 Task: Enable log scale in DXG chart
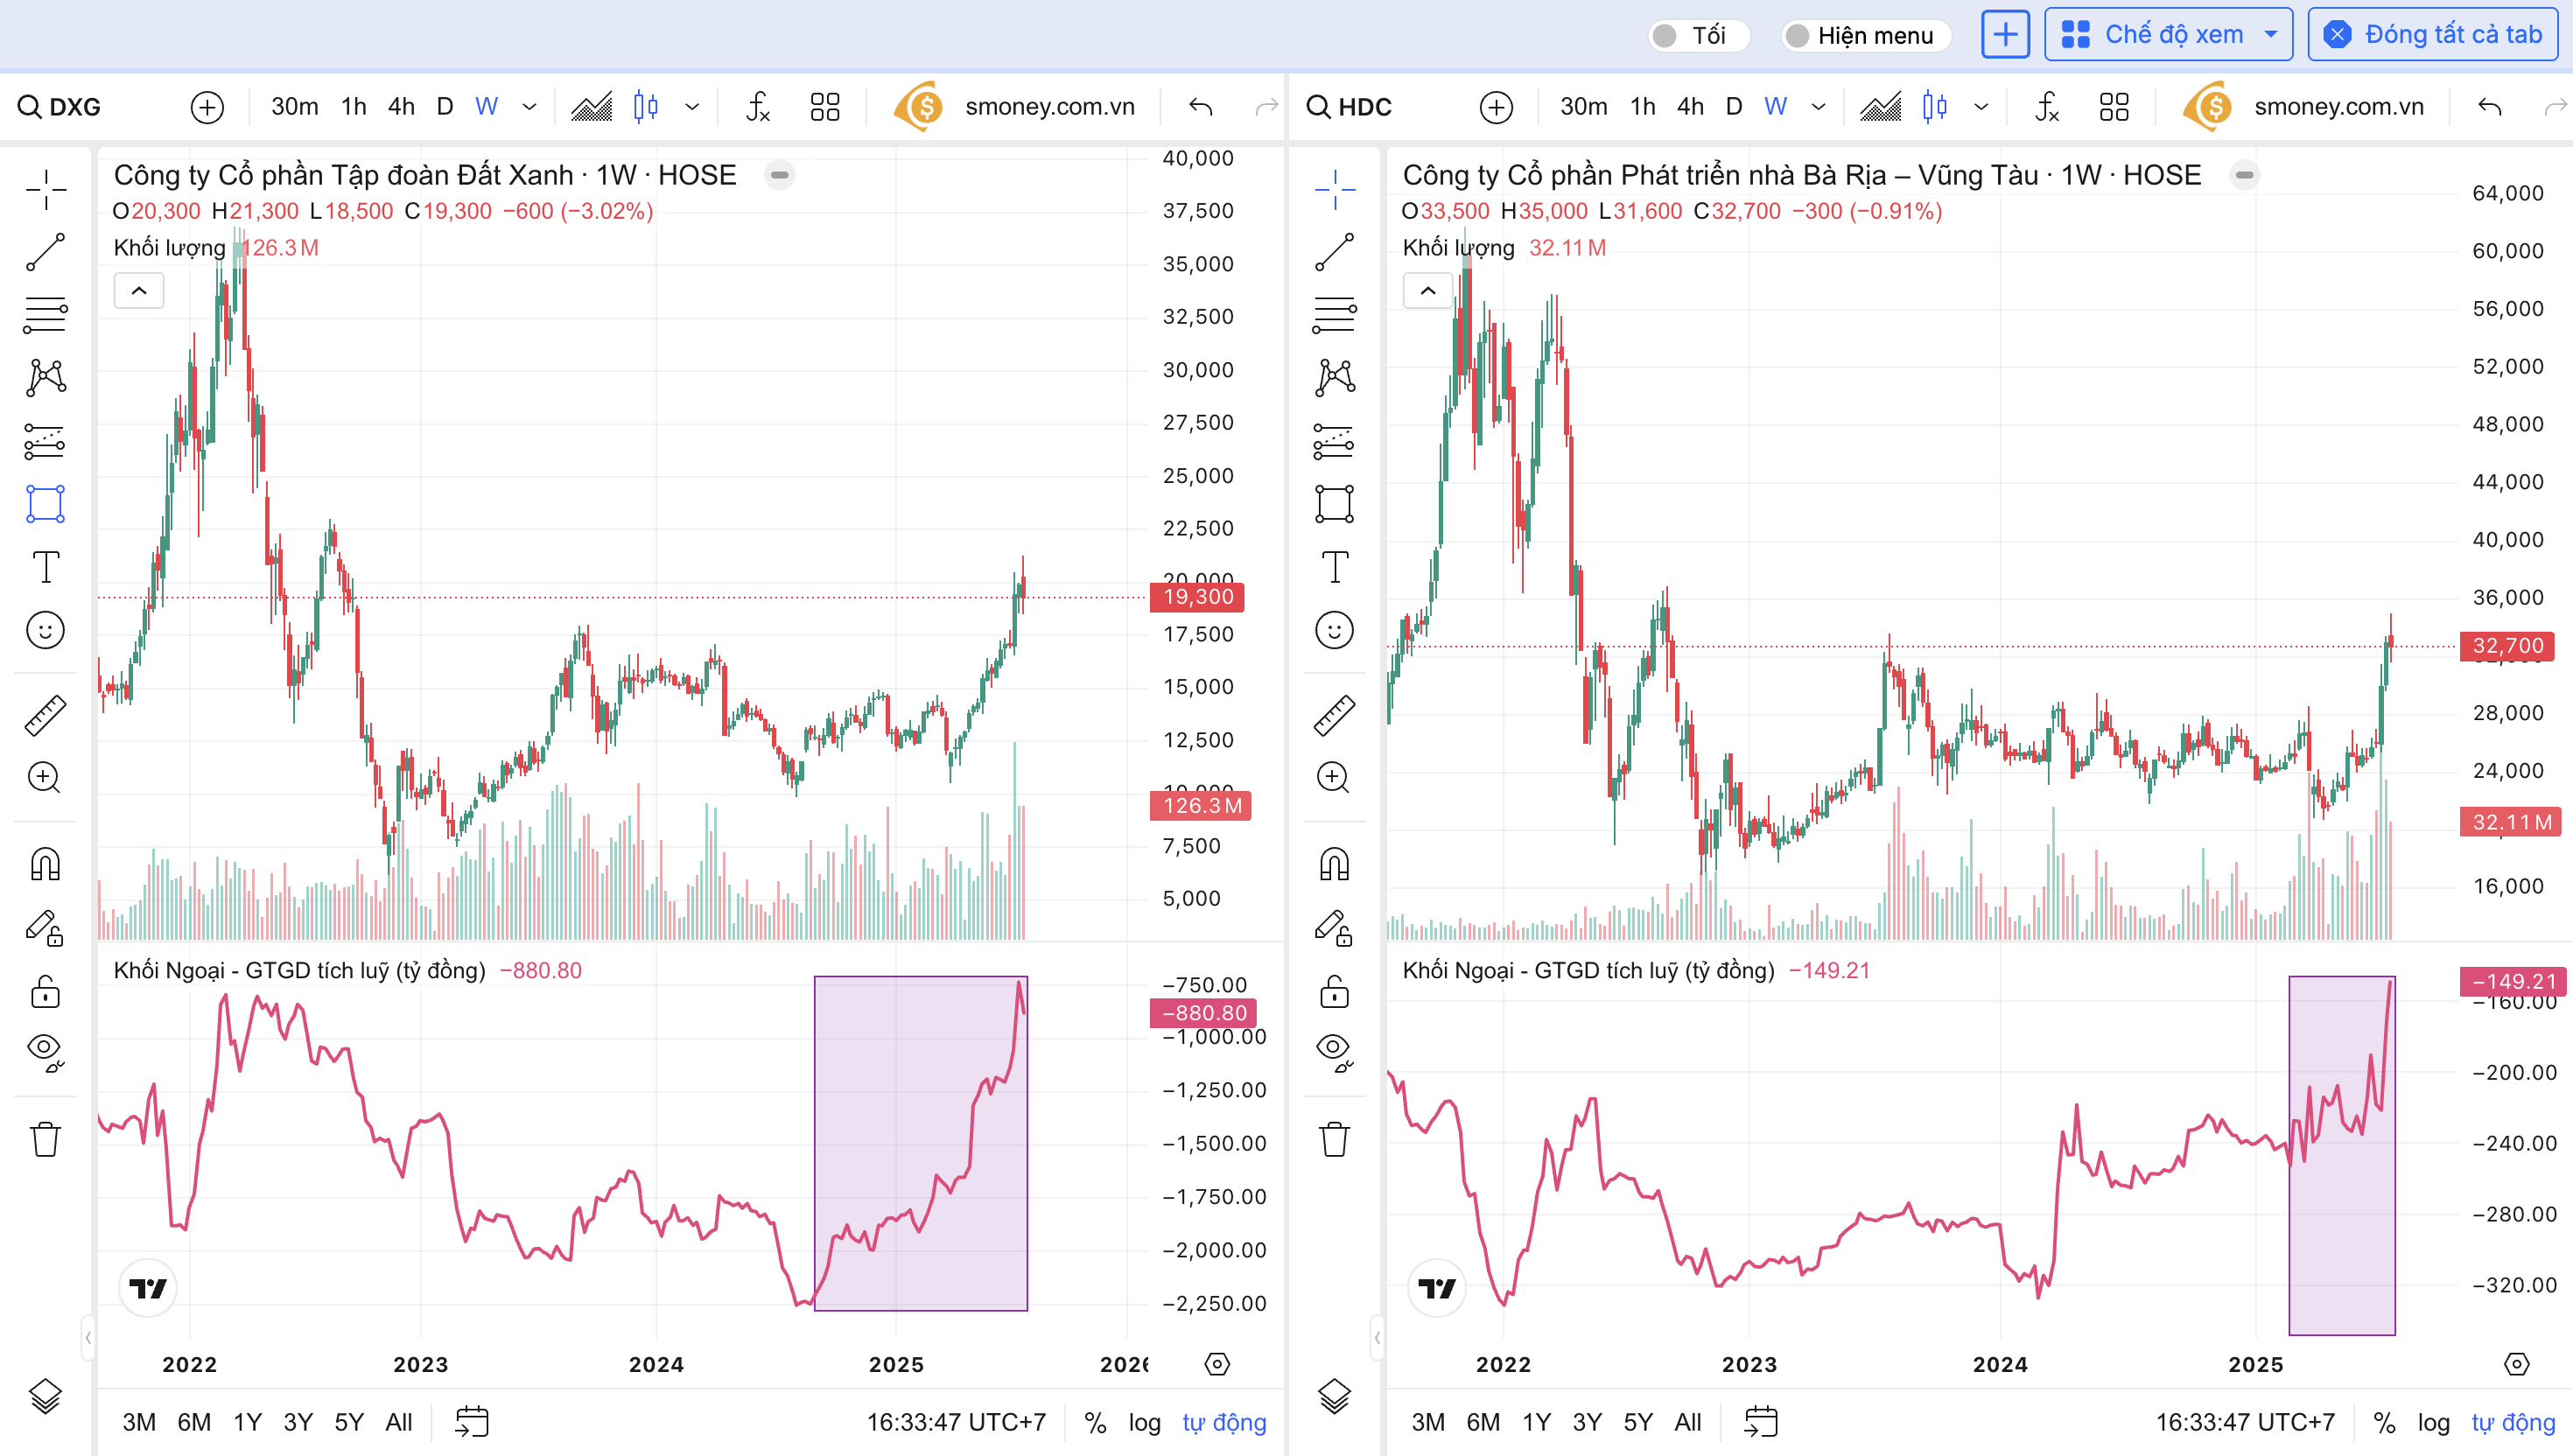tap(1144, 1422)
